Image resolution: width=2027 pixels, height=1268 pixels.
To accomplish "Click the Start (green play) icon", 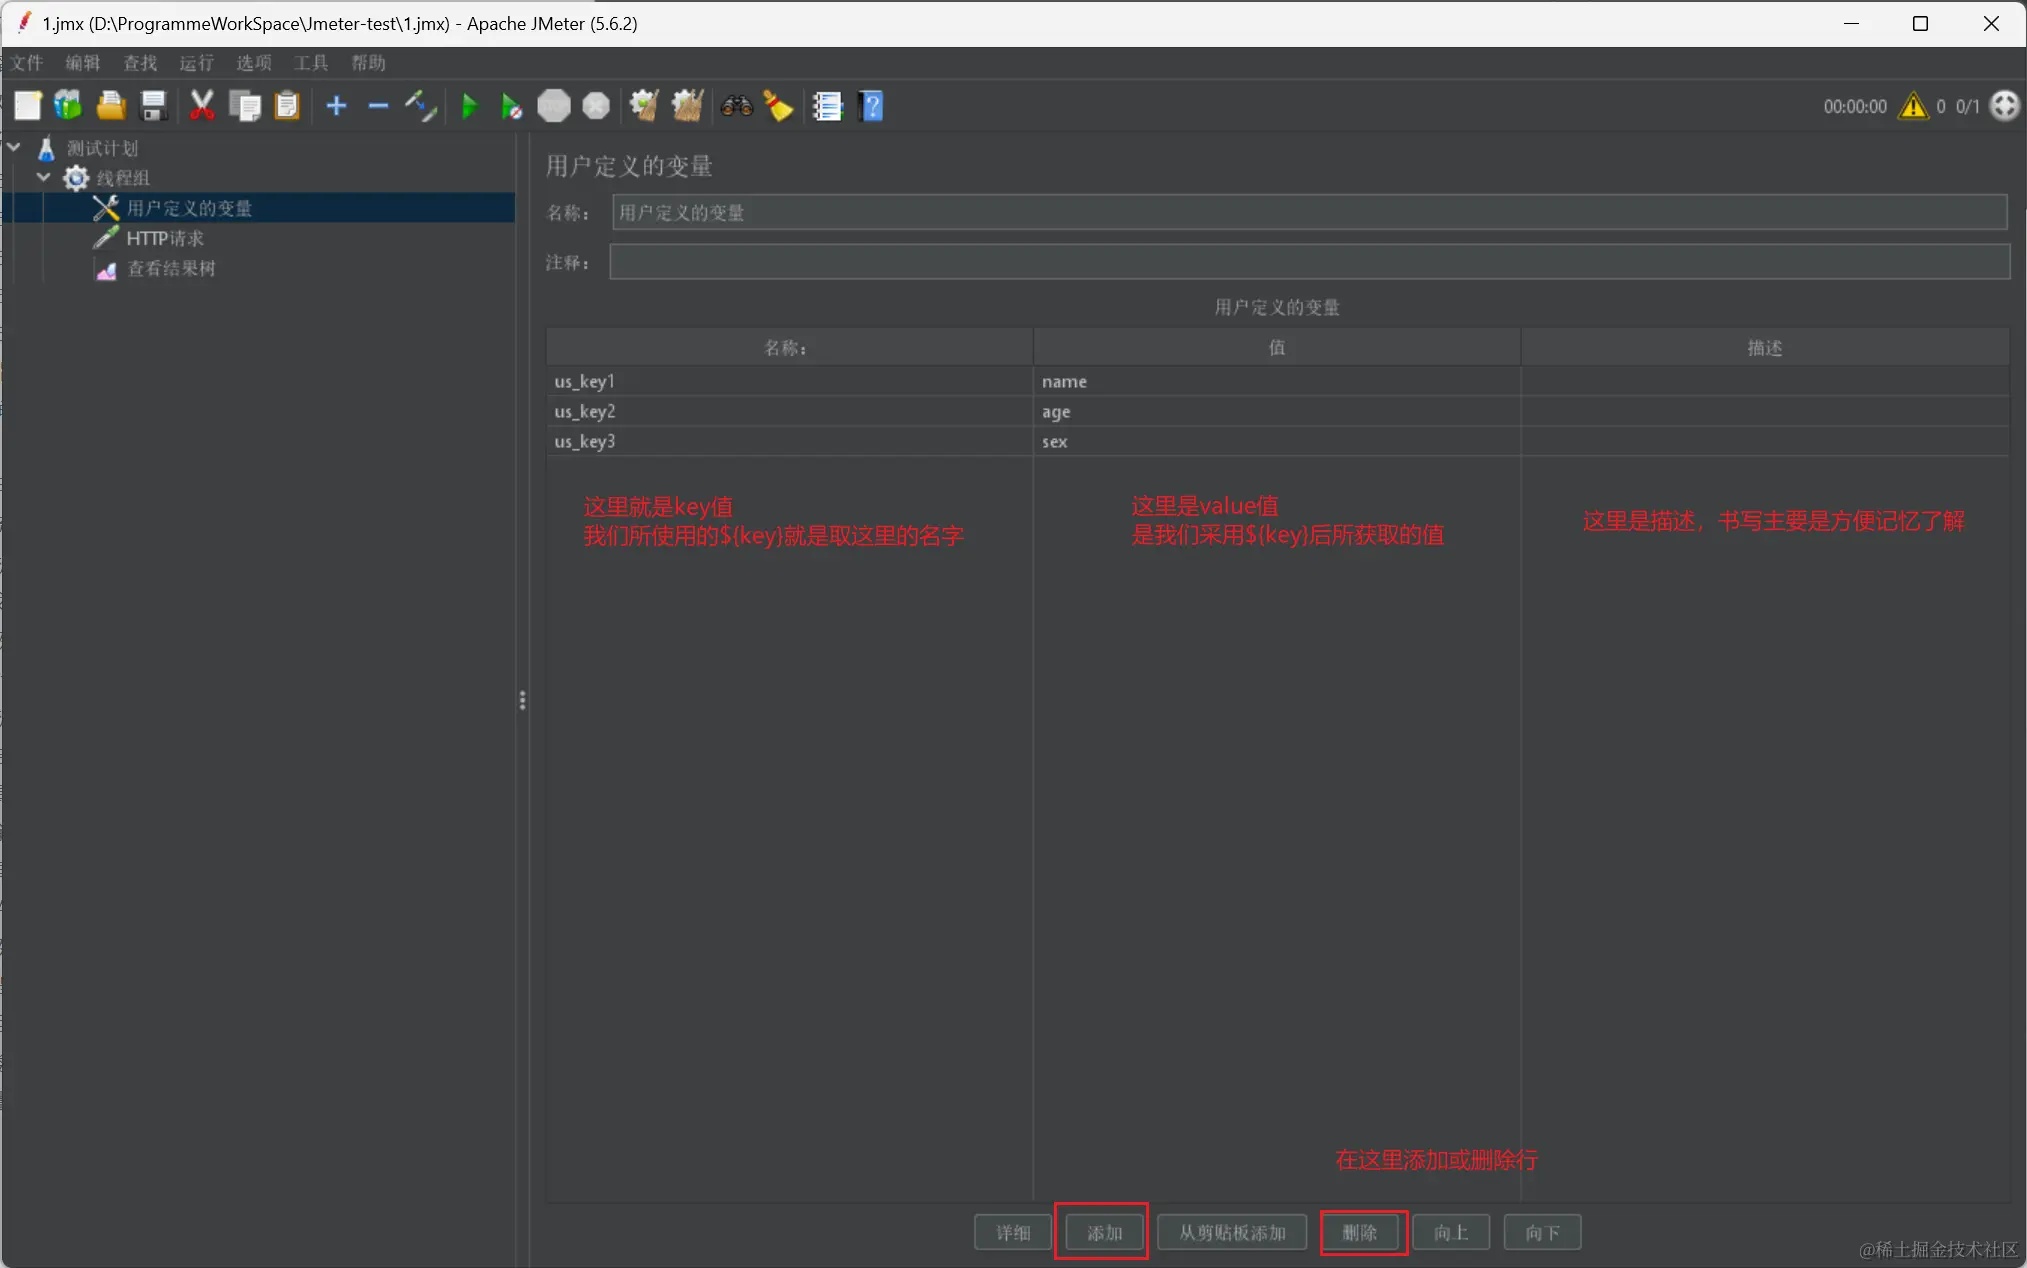I will pos(469,106).
